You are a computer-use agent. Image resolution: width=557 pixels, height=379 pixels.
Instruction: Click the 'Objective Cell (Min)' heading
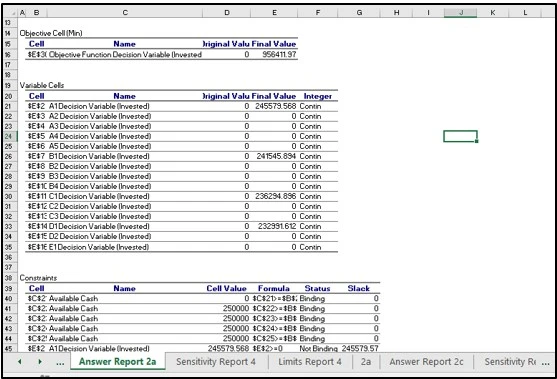click(51, 33)
